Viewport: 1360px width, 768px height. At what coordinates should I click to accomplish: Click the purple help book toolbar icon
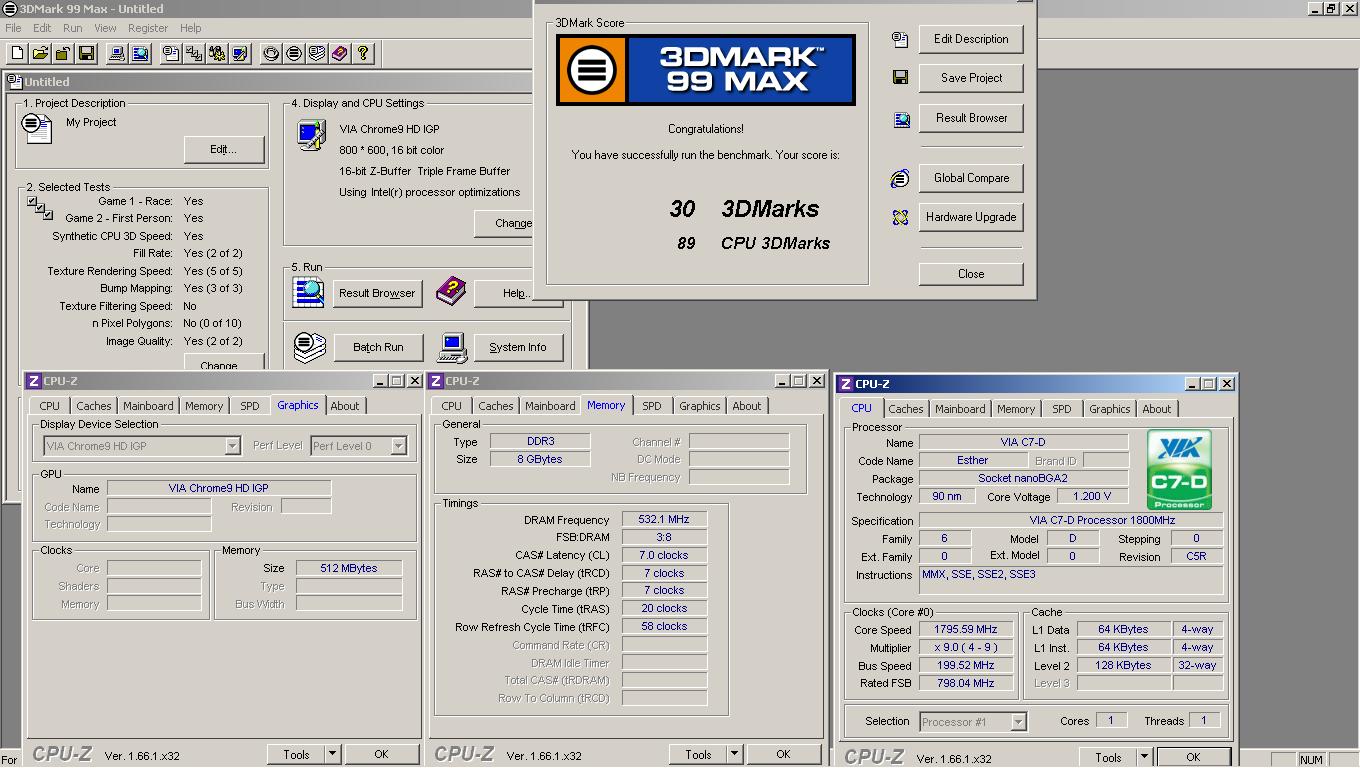pos(340,53)
